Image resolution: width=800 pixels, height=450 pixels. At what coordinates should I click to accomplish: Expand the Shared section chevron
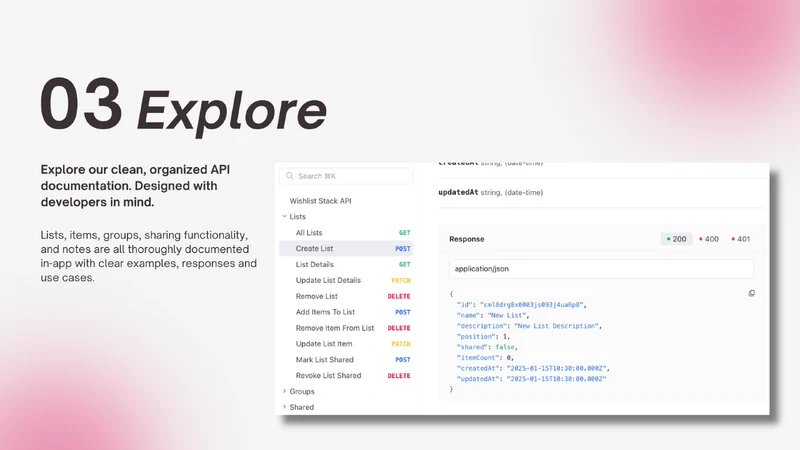[x=284, y=407]
